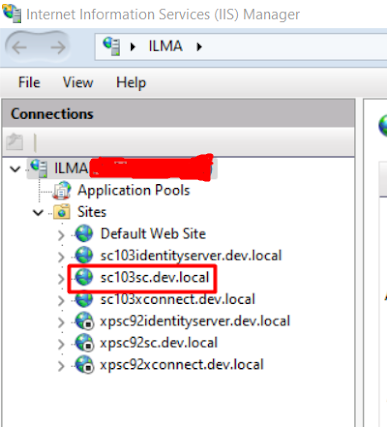Expand the sc103sc.dev.local node

[61, 279]
